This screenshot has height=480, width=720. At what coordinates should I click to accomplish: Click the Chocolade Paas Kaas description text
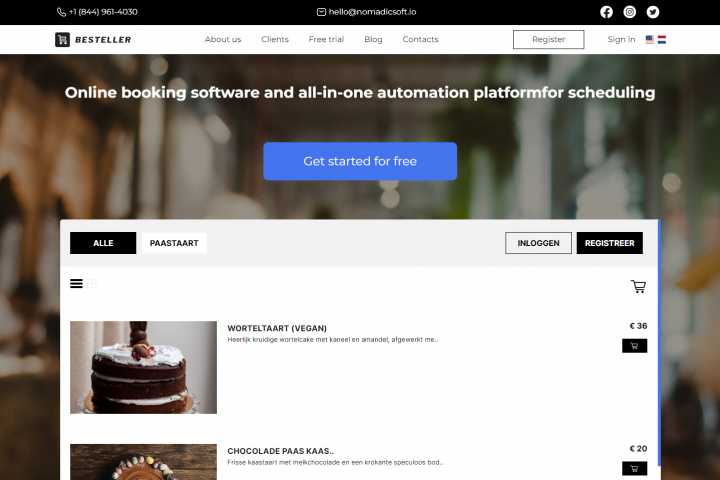pyautogui.click(x=335, y=463)
